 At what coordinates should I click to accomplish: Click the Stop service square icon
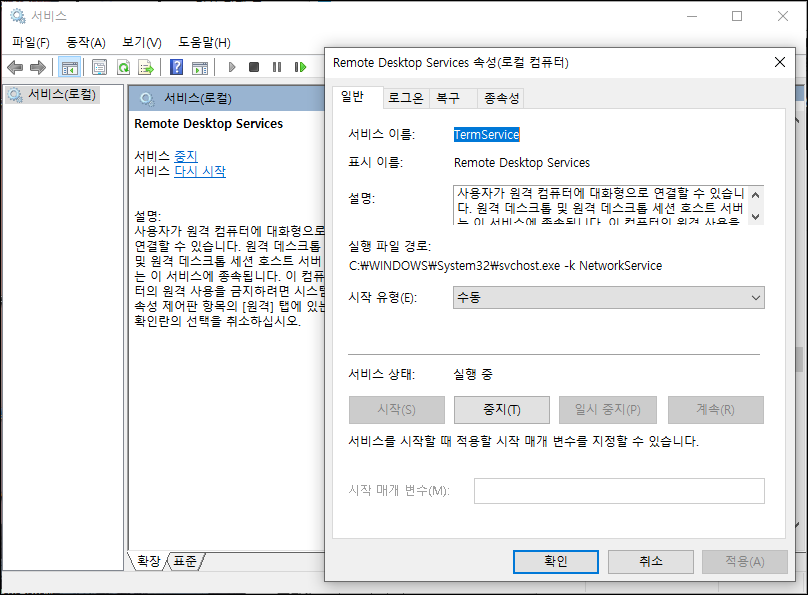[x=254, y=67]
